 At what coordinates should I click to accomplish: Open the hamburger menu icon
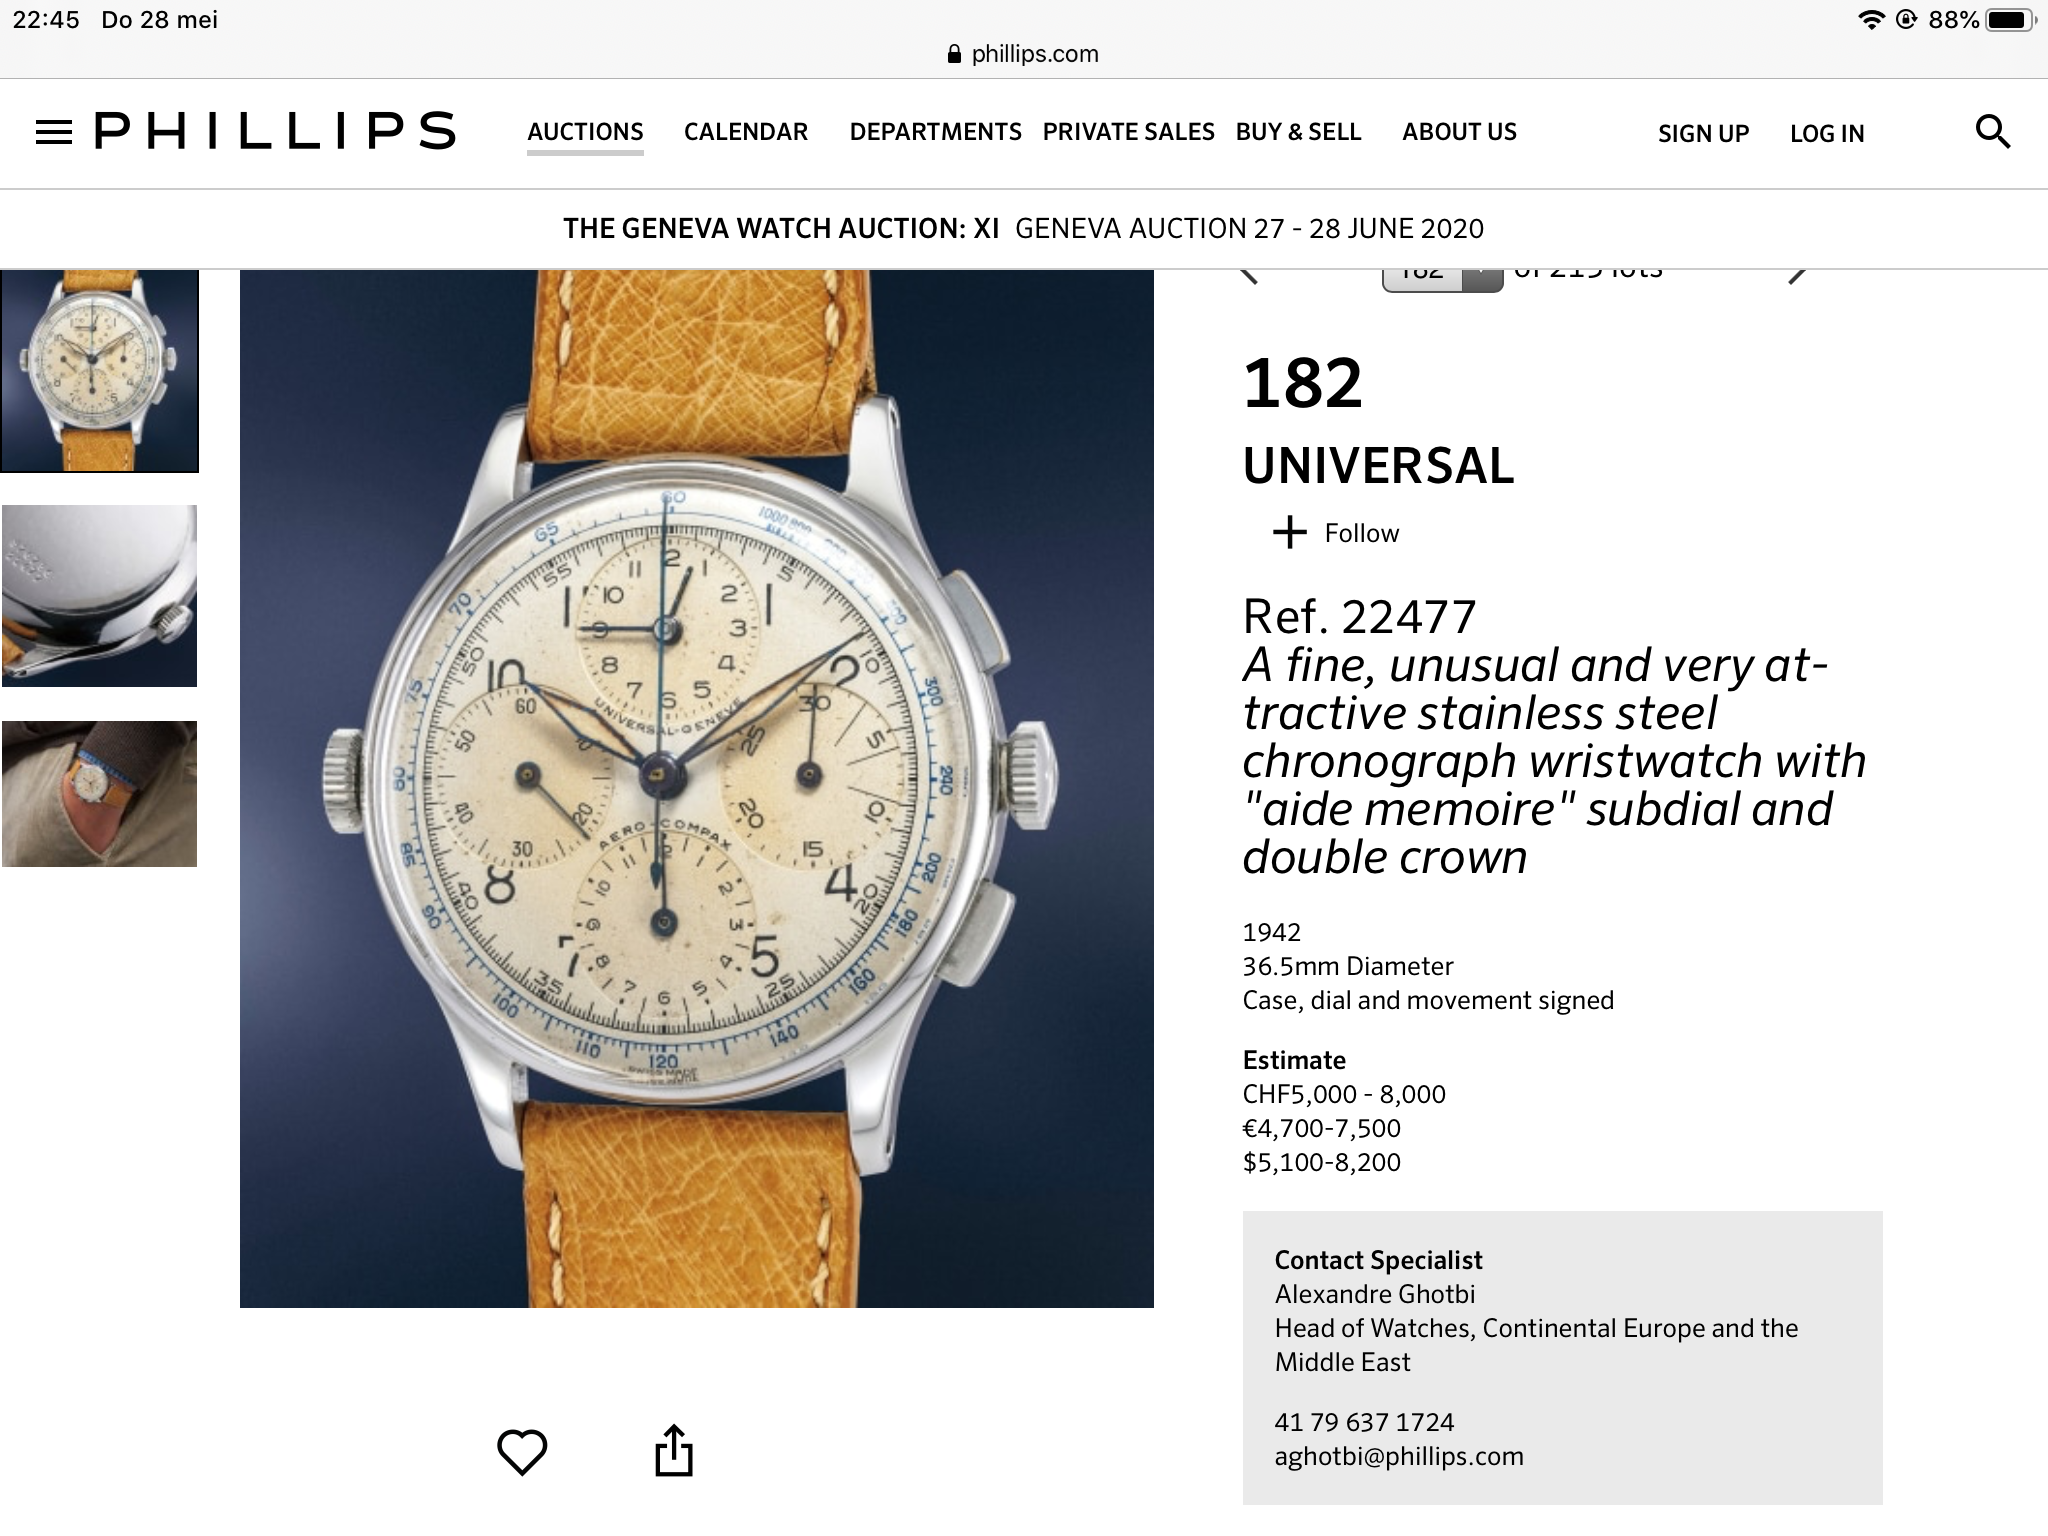pyautogui.click(x=54, y=133)
